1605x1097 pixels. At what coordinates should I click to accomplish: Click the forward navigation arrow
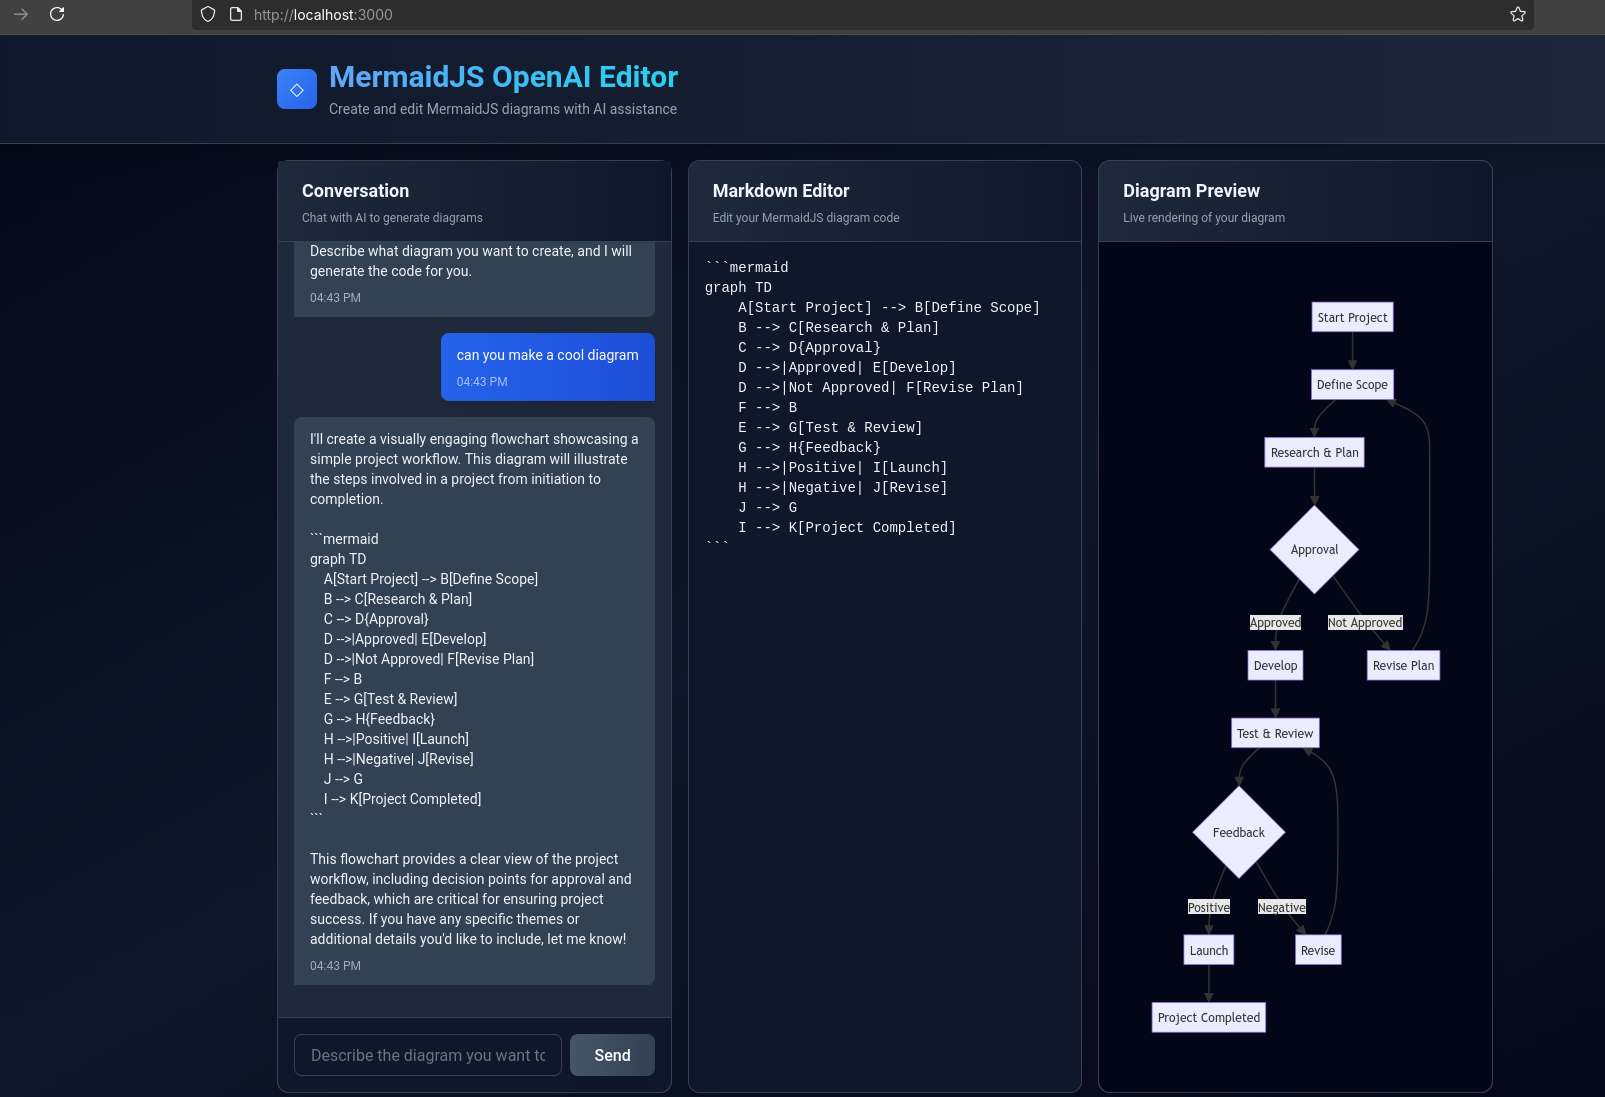20,15
